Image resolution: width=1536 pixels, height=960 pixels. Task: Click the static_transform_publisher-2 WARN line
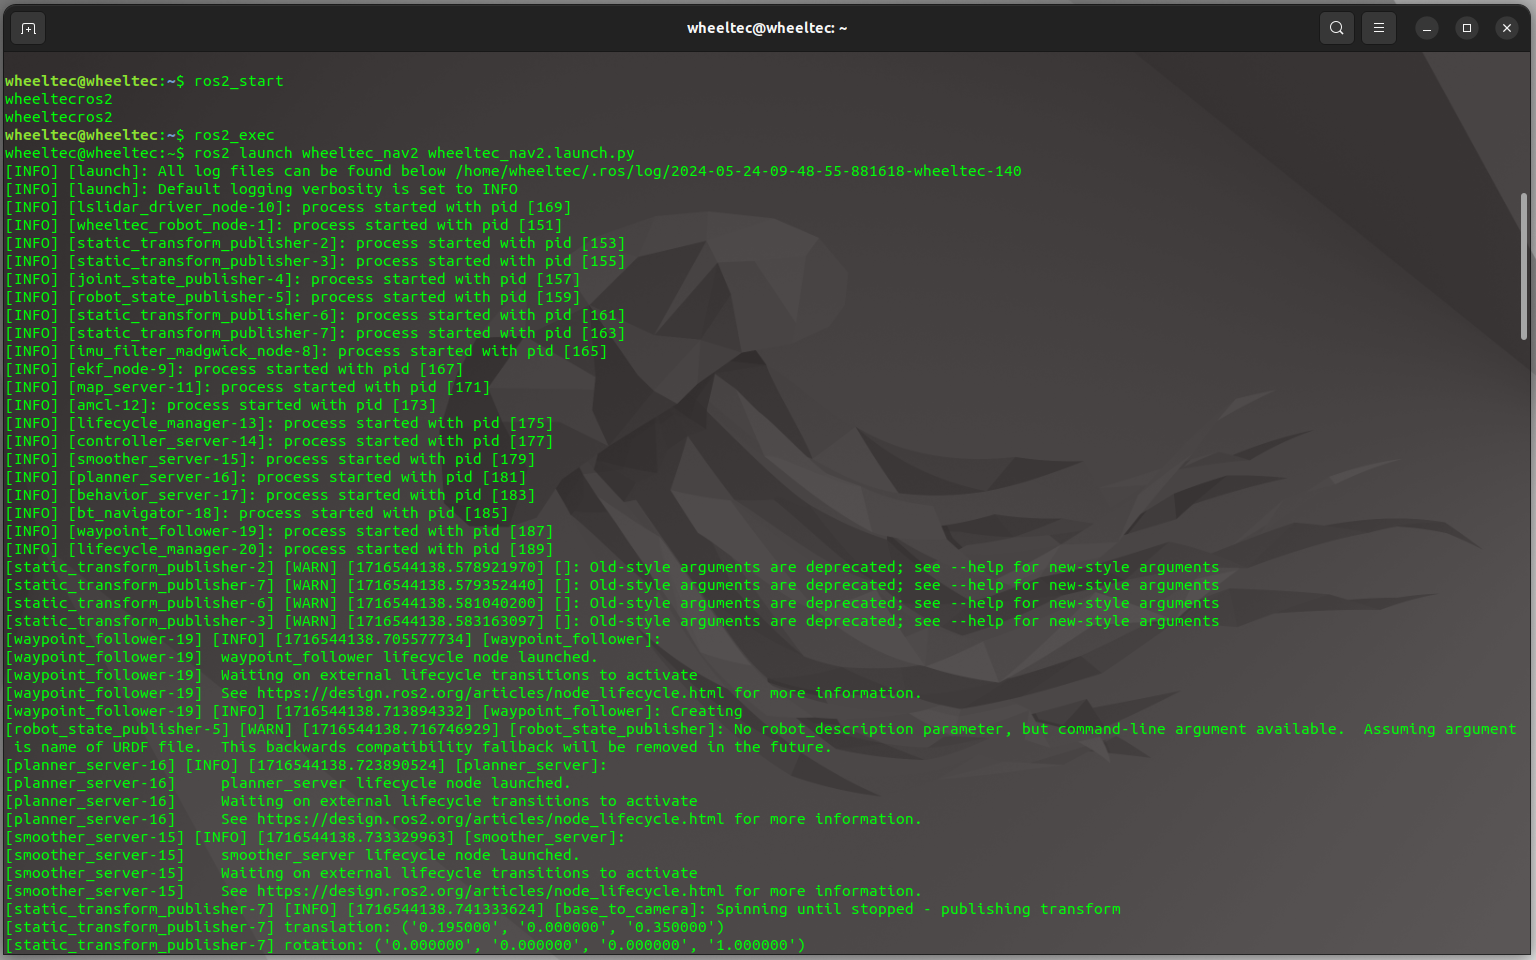pos(612,567)
